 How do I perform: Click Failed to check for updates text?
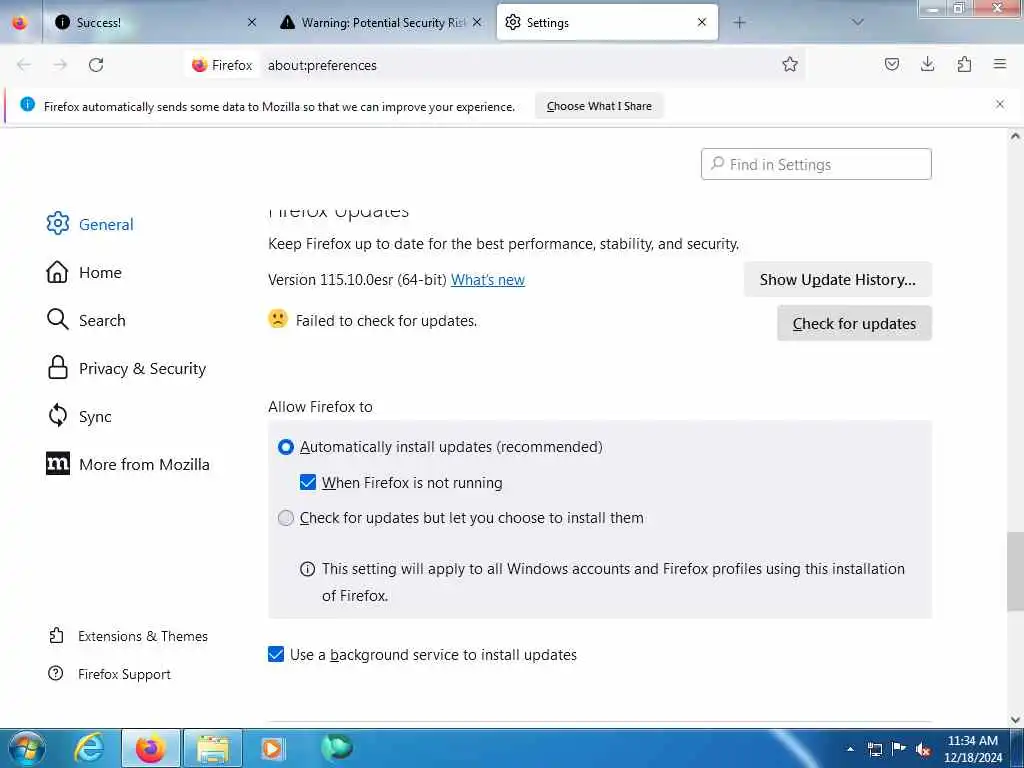point(387,321)
